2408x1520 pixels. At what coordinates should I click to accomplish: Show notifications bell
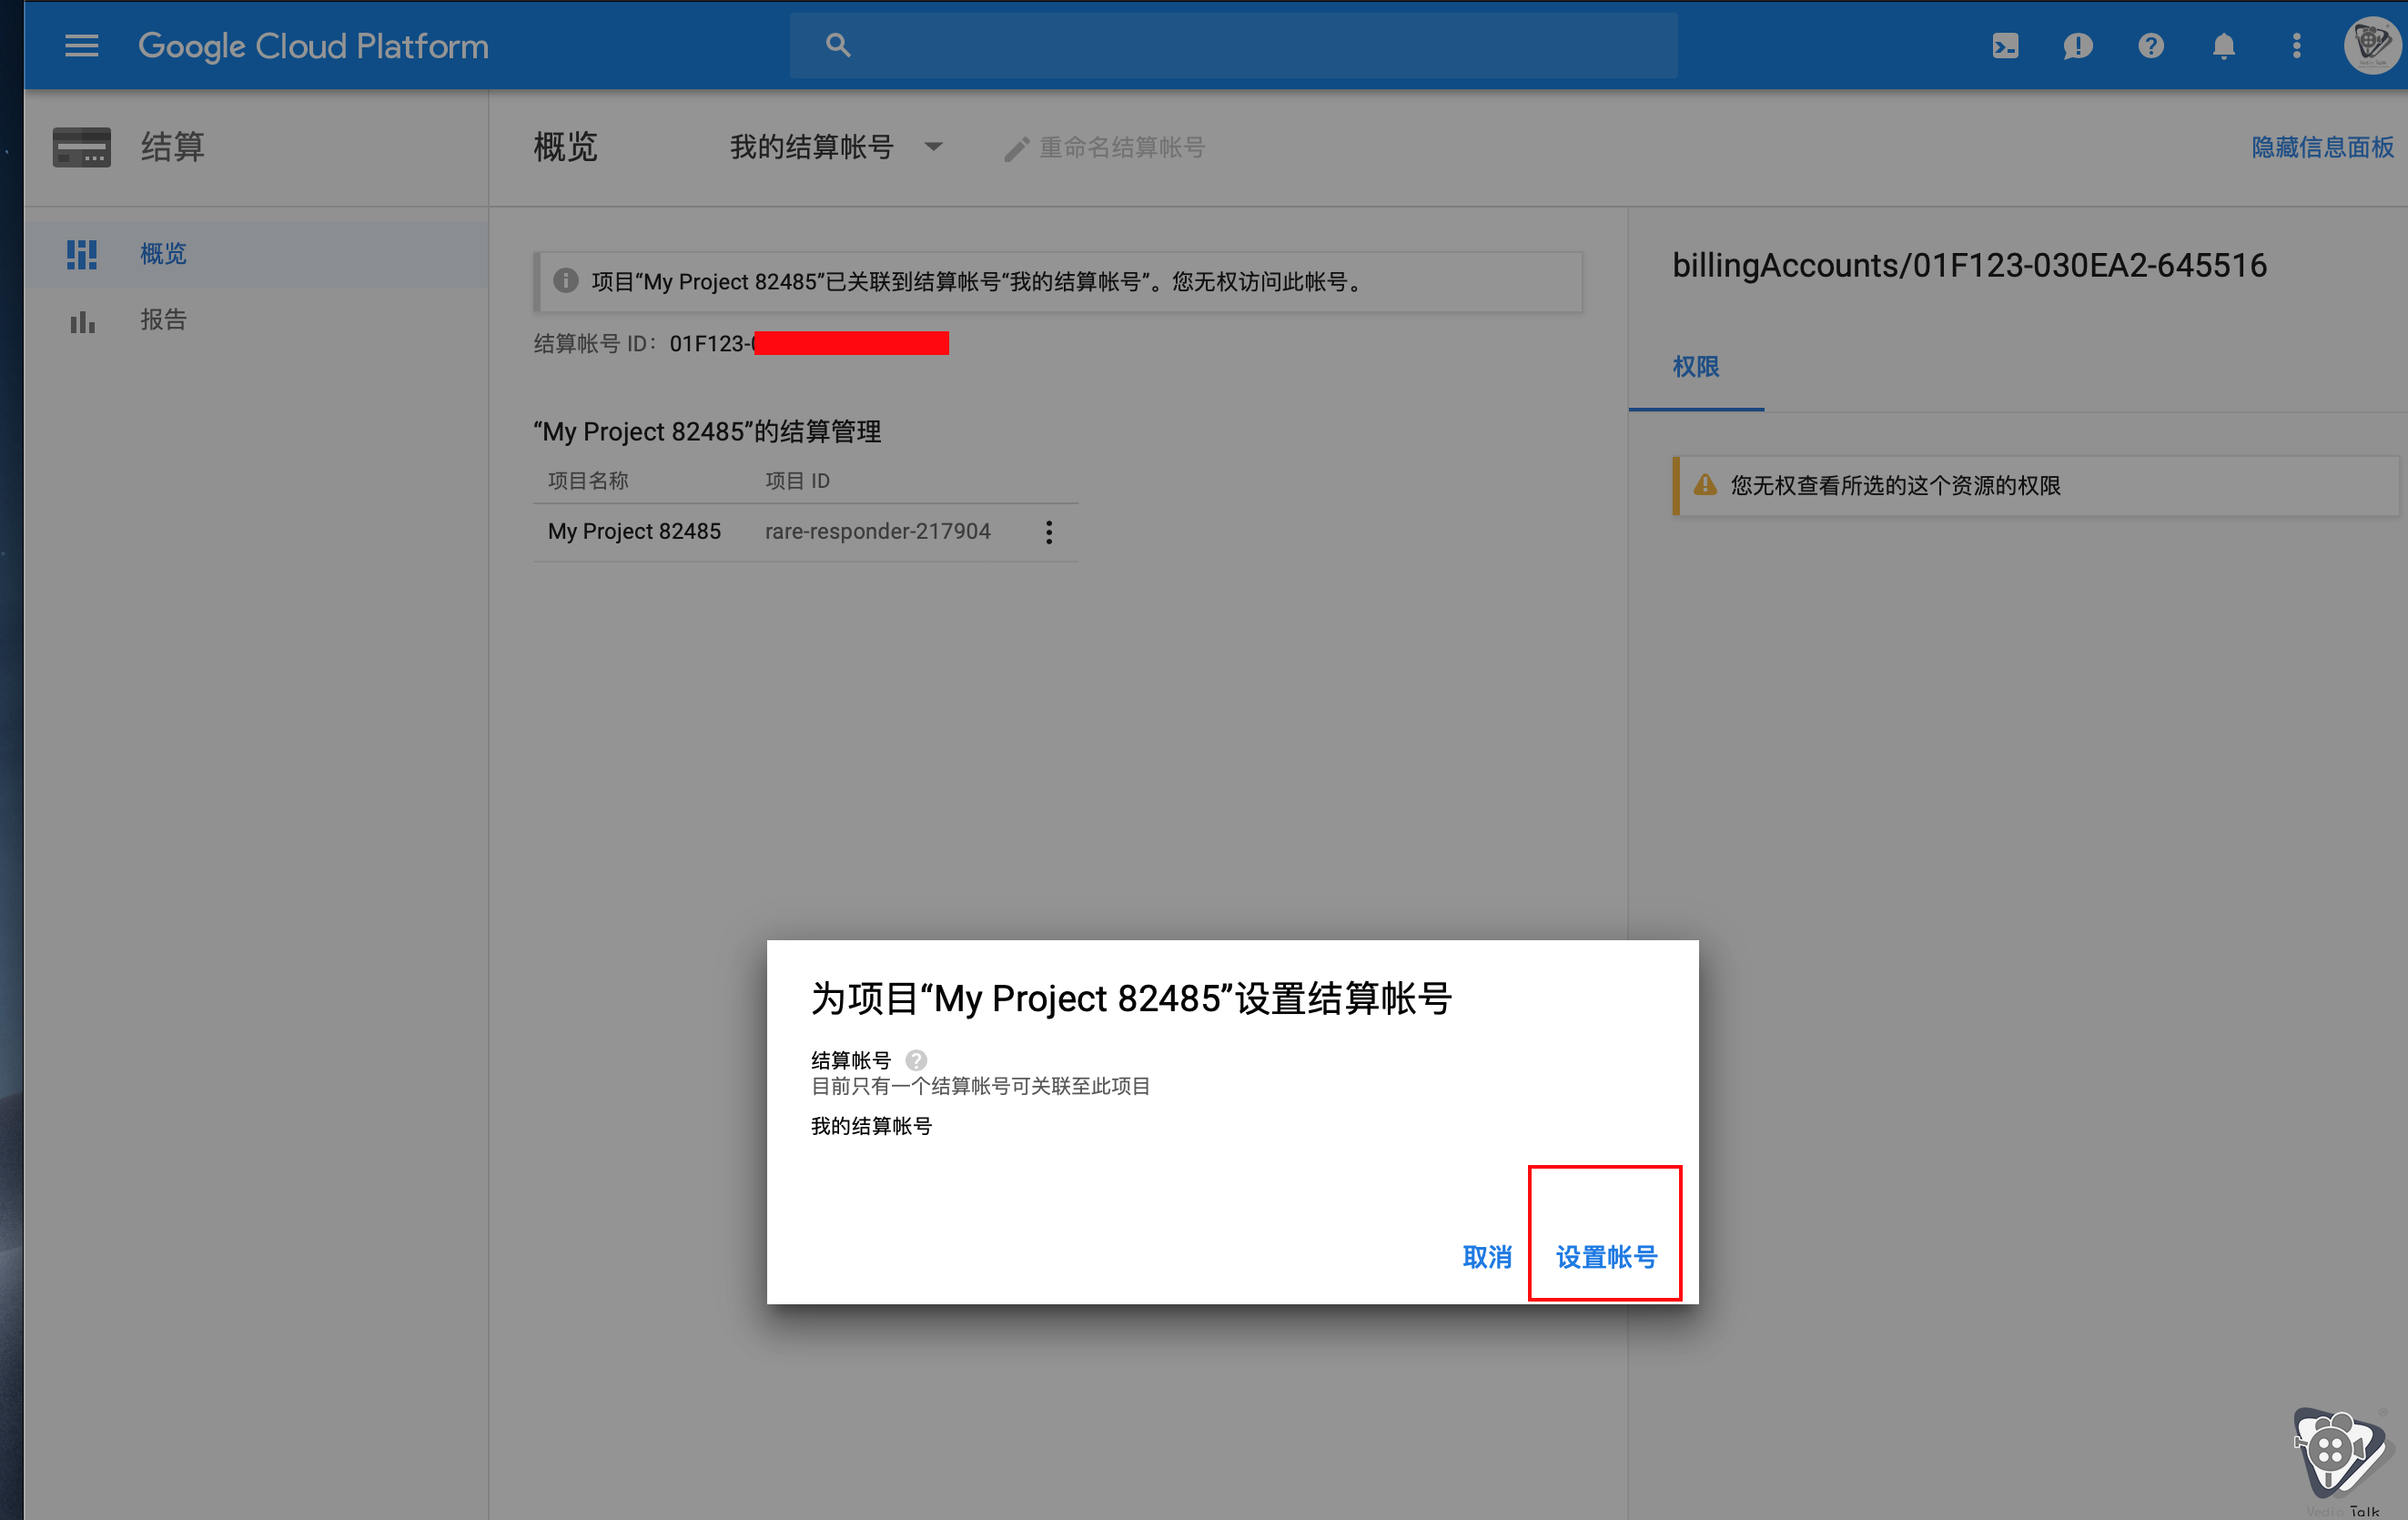(2223, 46)
